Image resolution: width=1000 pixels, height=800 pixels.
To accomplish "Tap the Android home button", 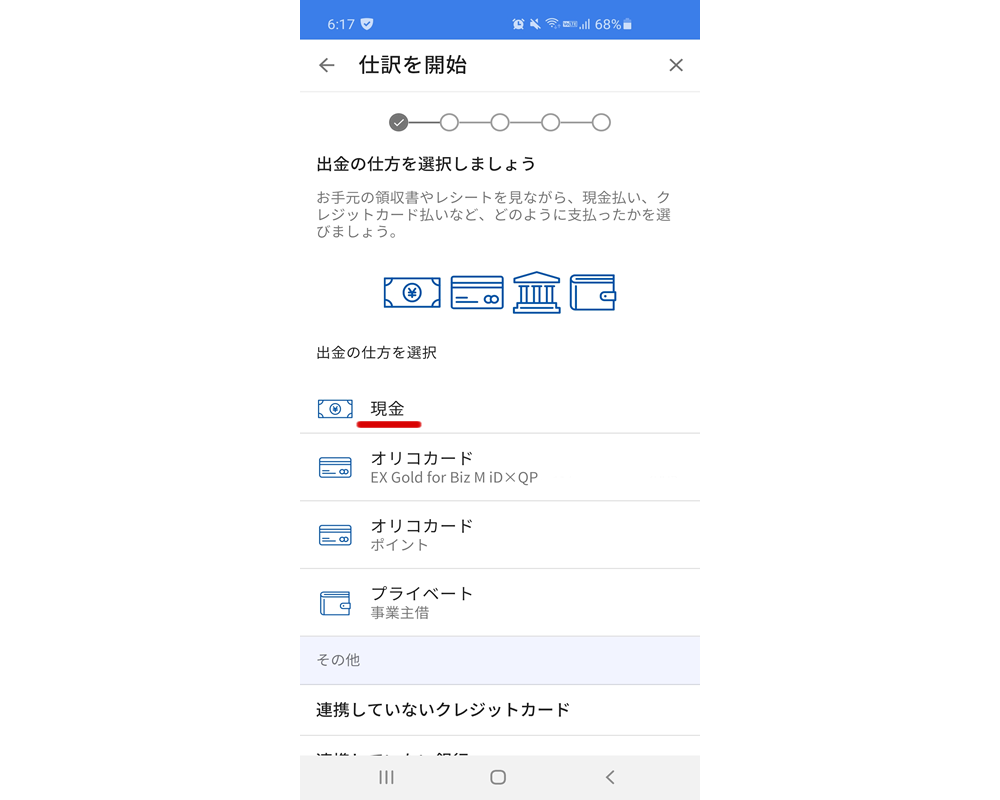I will (x=498, y=777).
